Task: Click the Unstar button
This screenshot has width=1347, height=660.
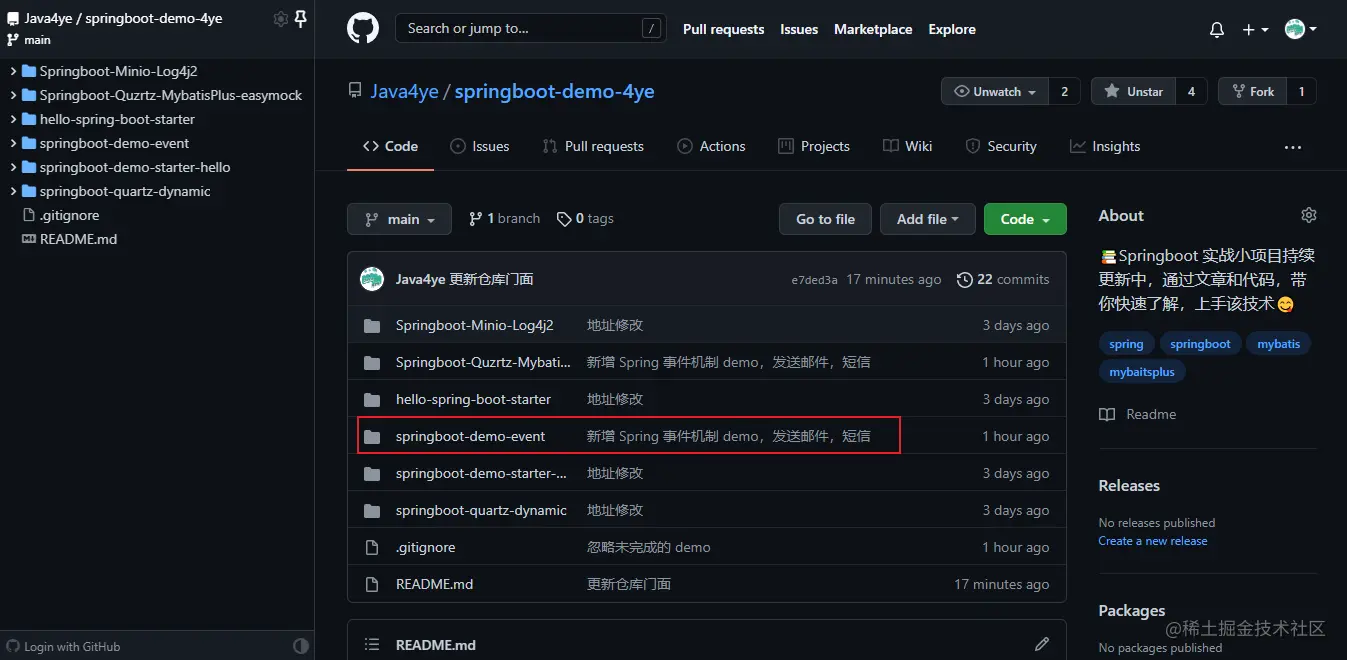Action: coord(1133,91)
